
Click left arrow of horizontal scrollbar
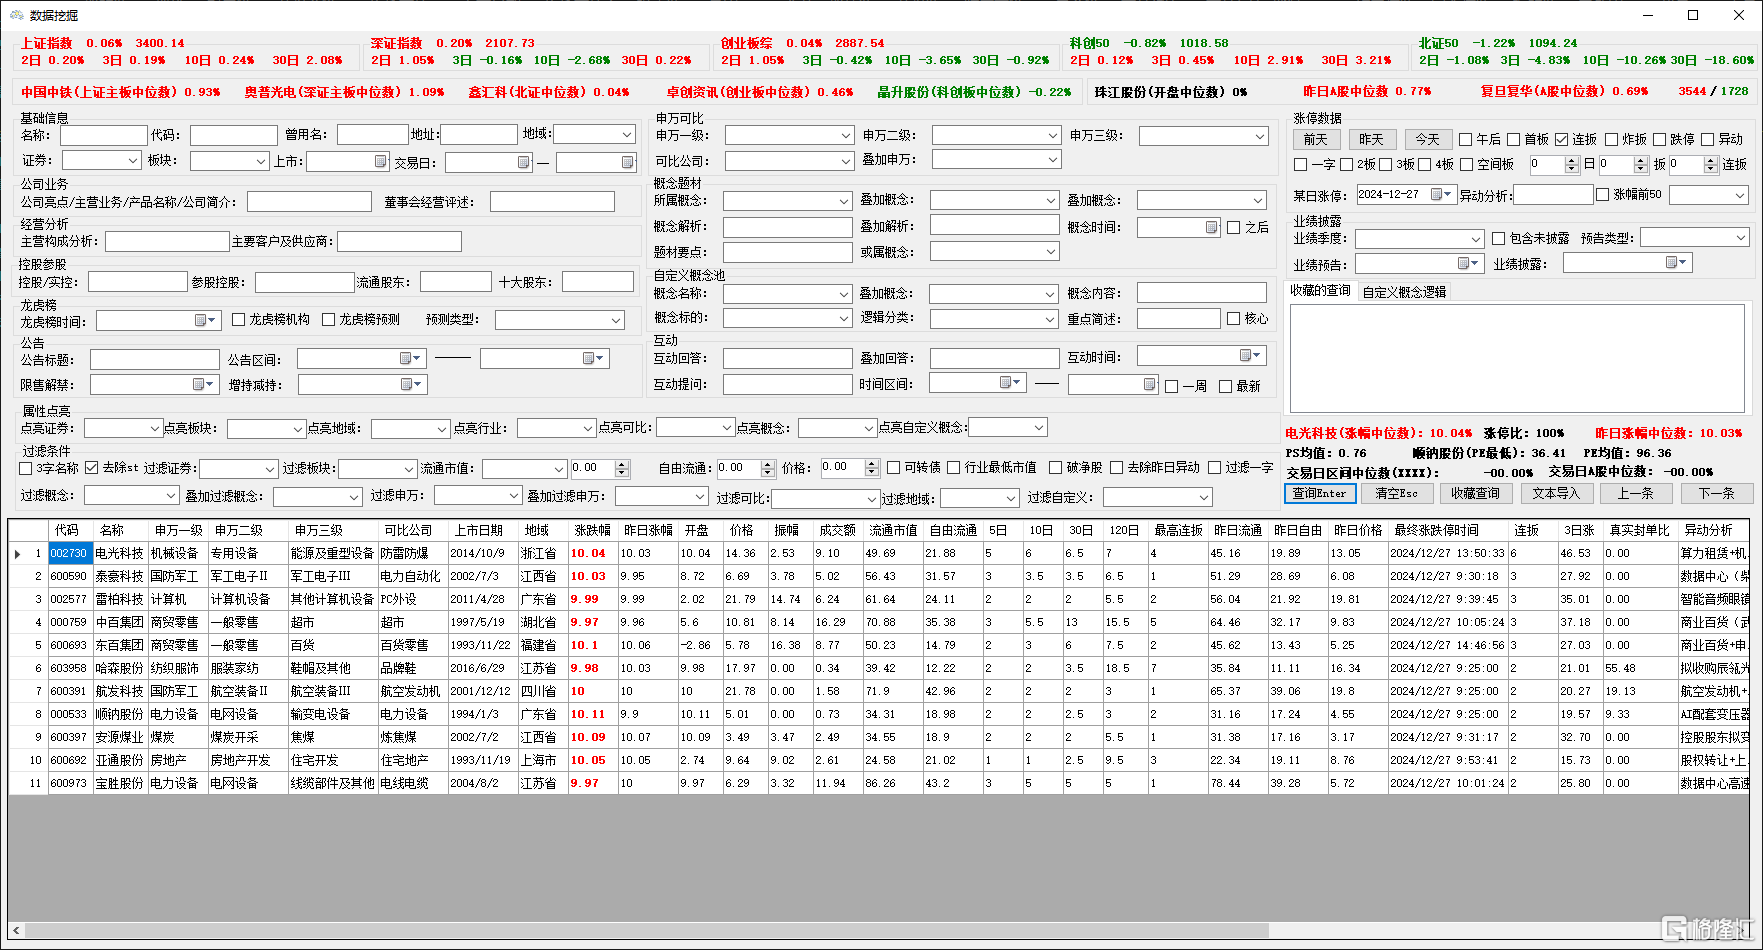(15, 930)
